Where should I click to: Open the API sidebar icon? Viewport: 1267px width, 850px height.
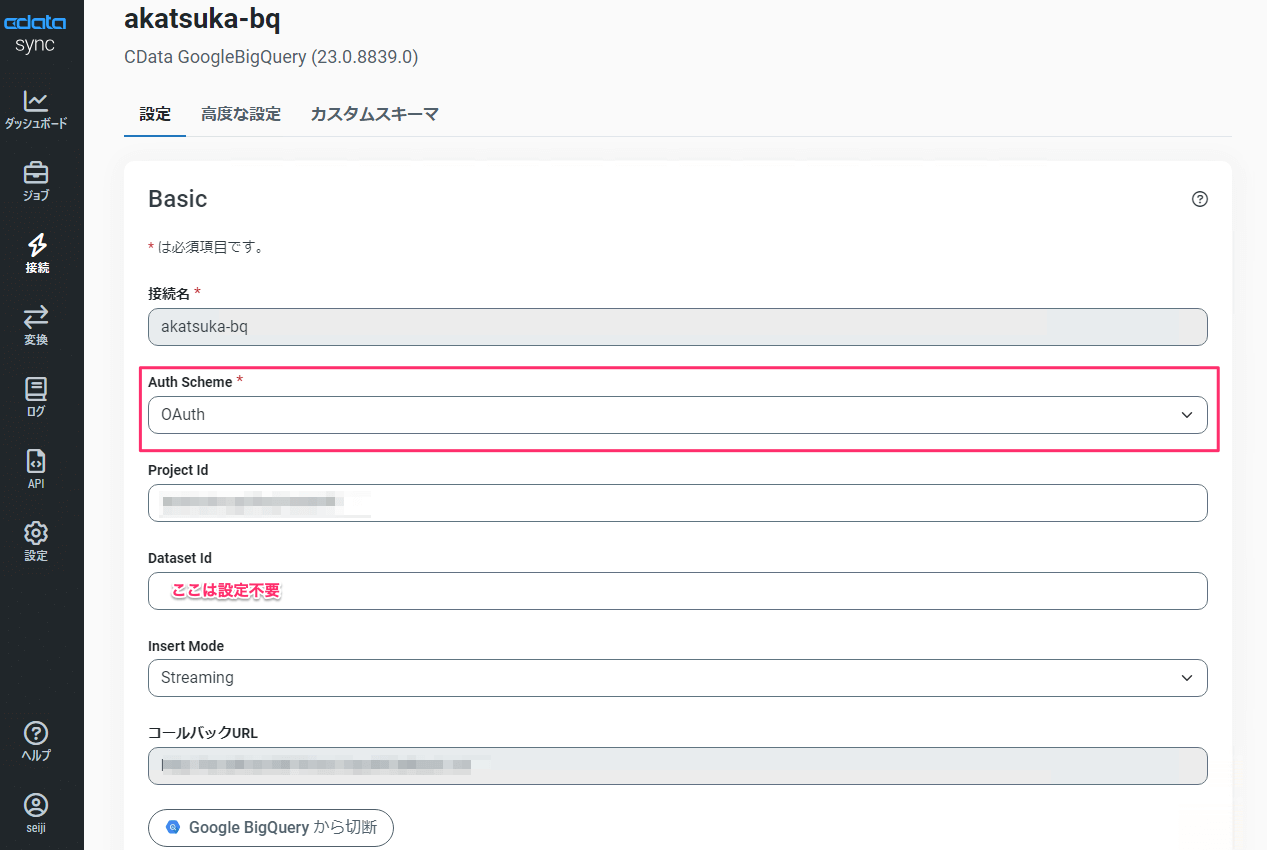click(x=36, y=470)
